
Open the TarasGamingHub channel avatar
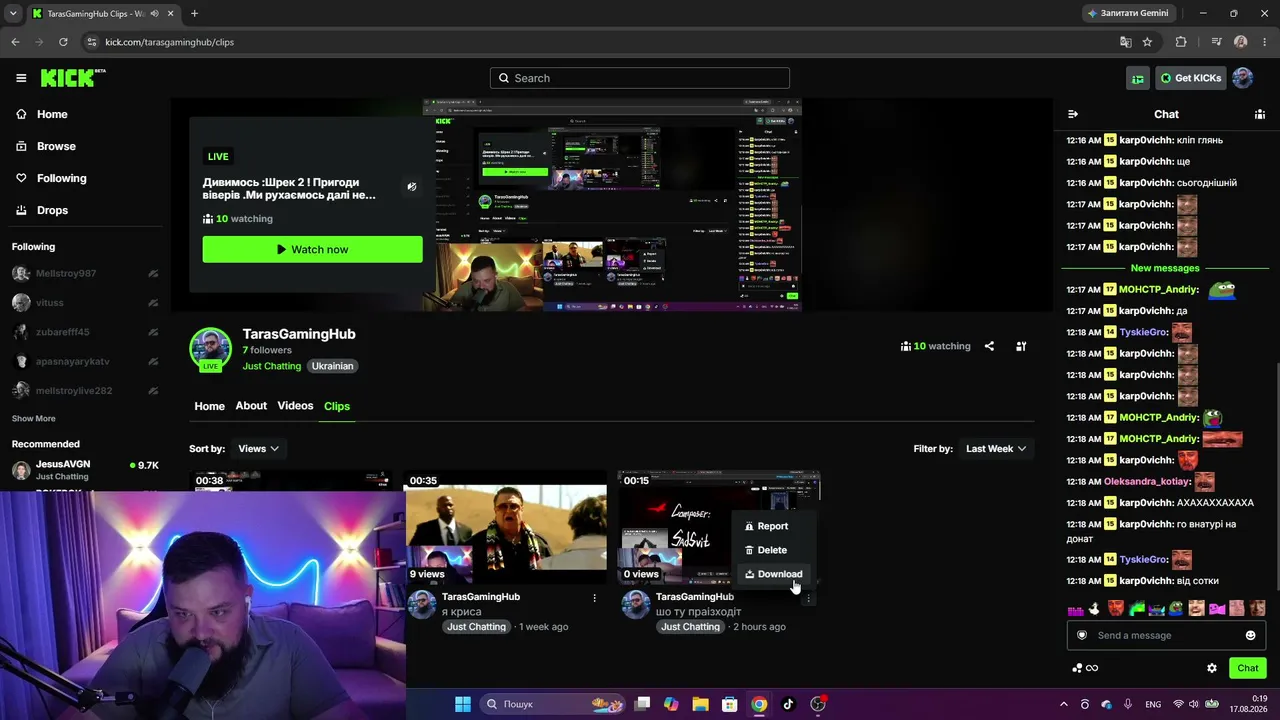210,348
